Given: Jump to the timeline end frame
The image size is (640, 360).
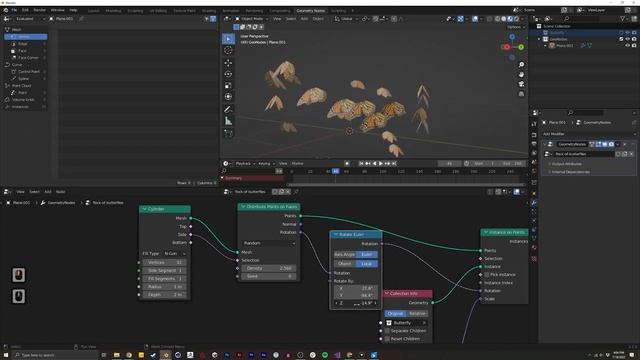Looking at the screenshot, I should 394,164.
